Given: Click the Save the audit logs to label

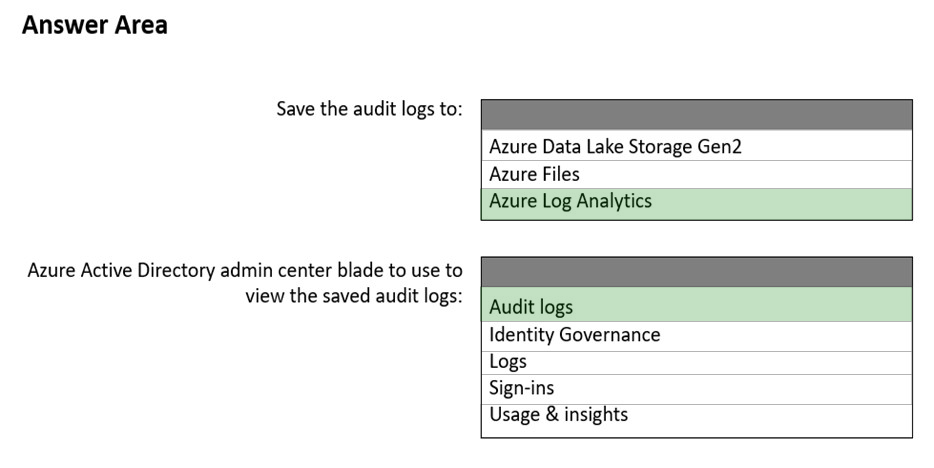Looking at the screenshot, I should [369, 110].
